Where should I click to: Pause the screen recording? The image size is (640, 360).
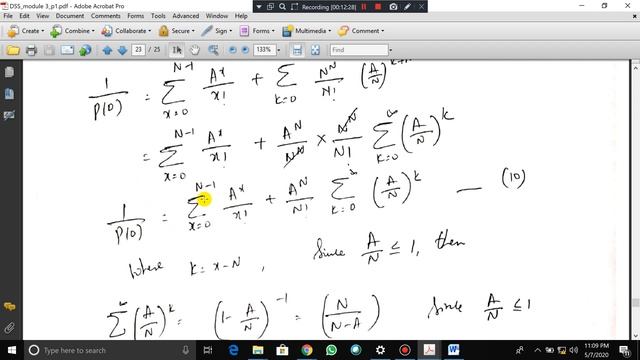point(364,7)
